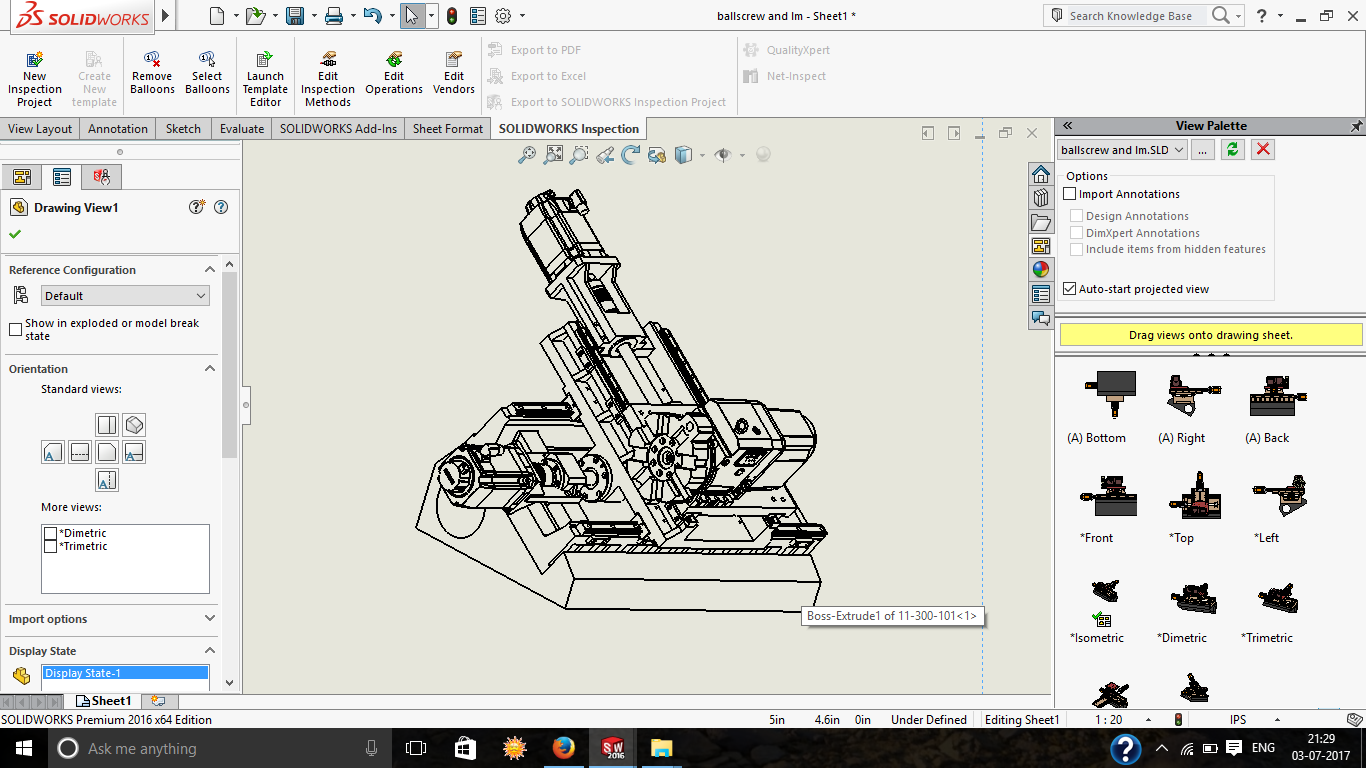Open SOLIDWORKS Add-Ins tab
Screen dimensions: 1366x768
click(x=338, y=129)
